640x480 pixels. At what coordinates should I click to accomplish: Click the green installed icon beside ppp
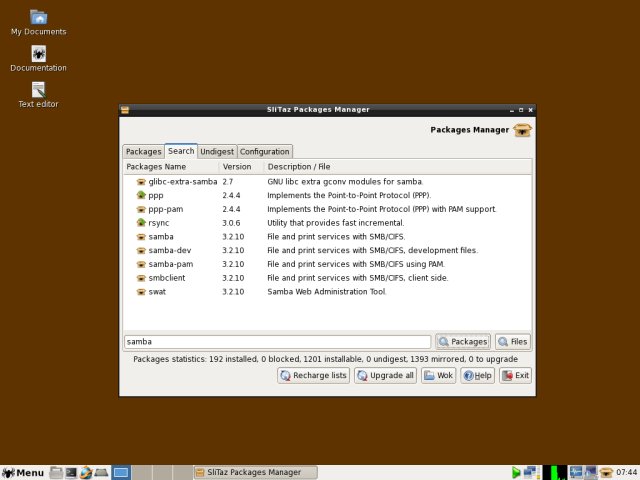tap(141, 195)
